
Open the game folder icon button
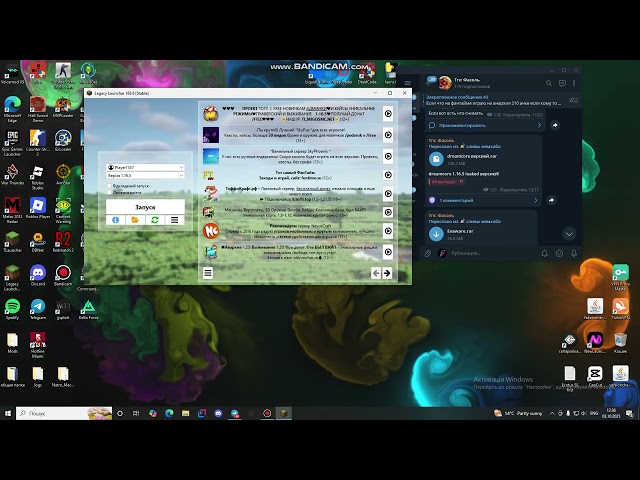pyautogui.click(x=135, y=220)
